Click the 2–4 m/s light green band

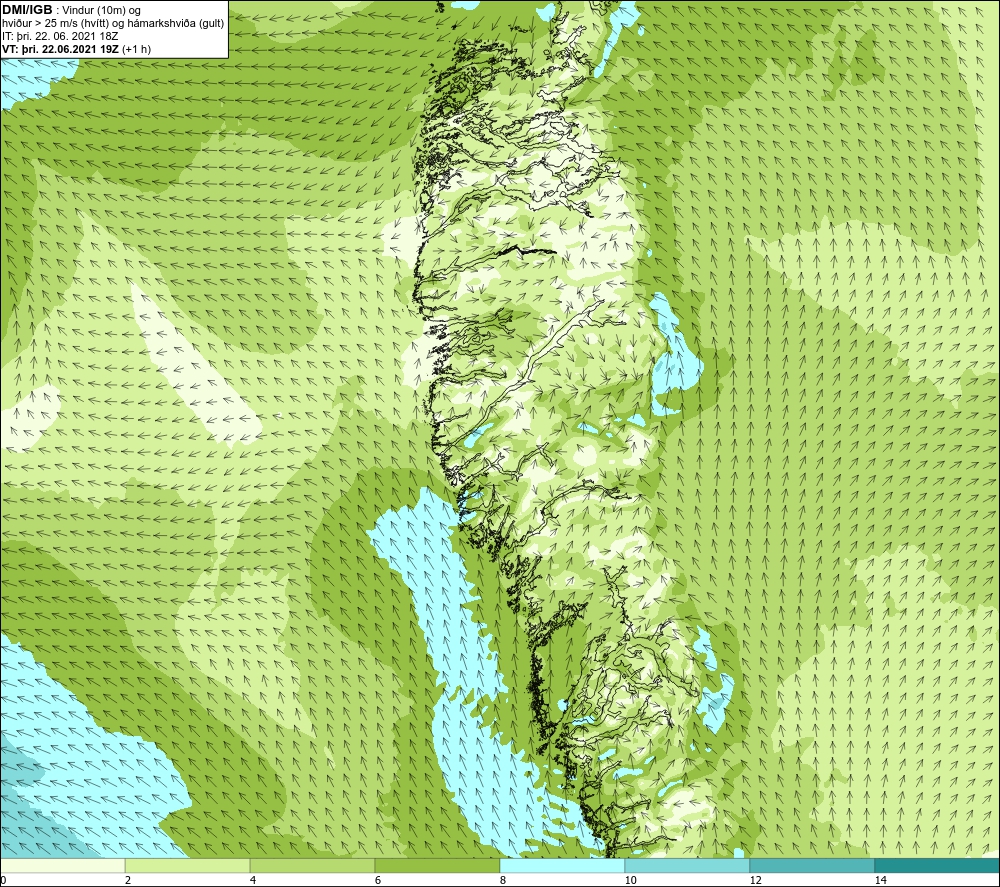188,866
